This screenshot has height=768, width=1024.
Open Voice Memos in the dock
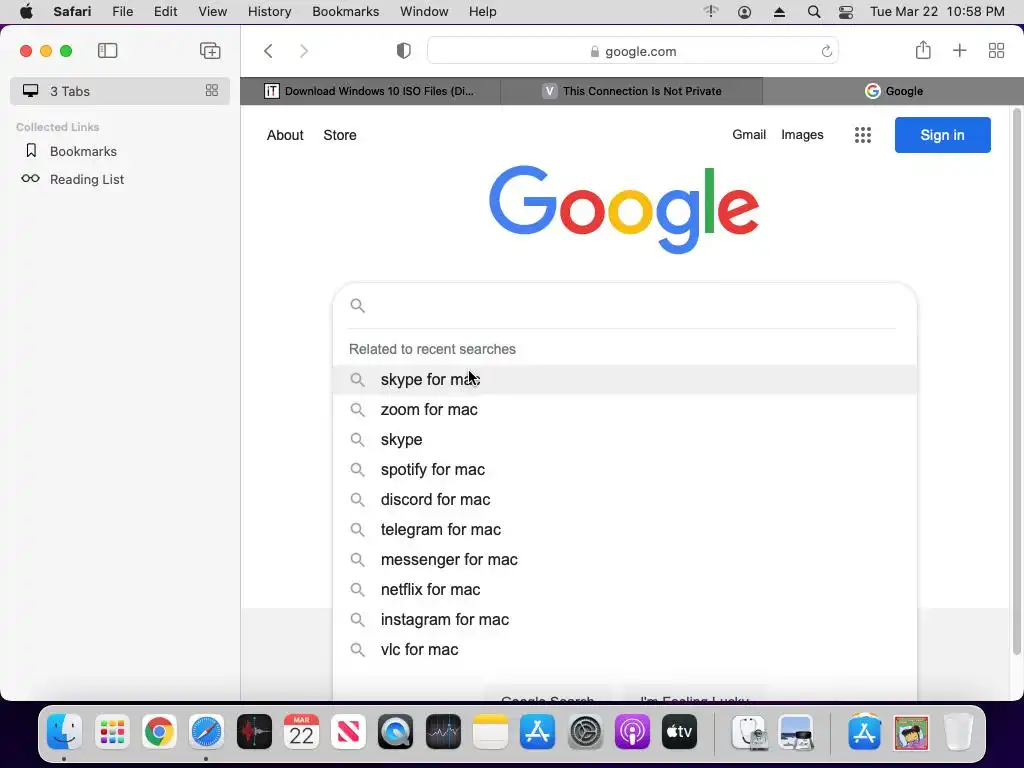(x=254, y=732)
